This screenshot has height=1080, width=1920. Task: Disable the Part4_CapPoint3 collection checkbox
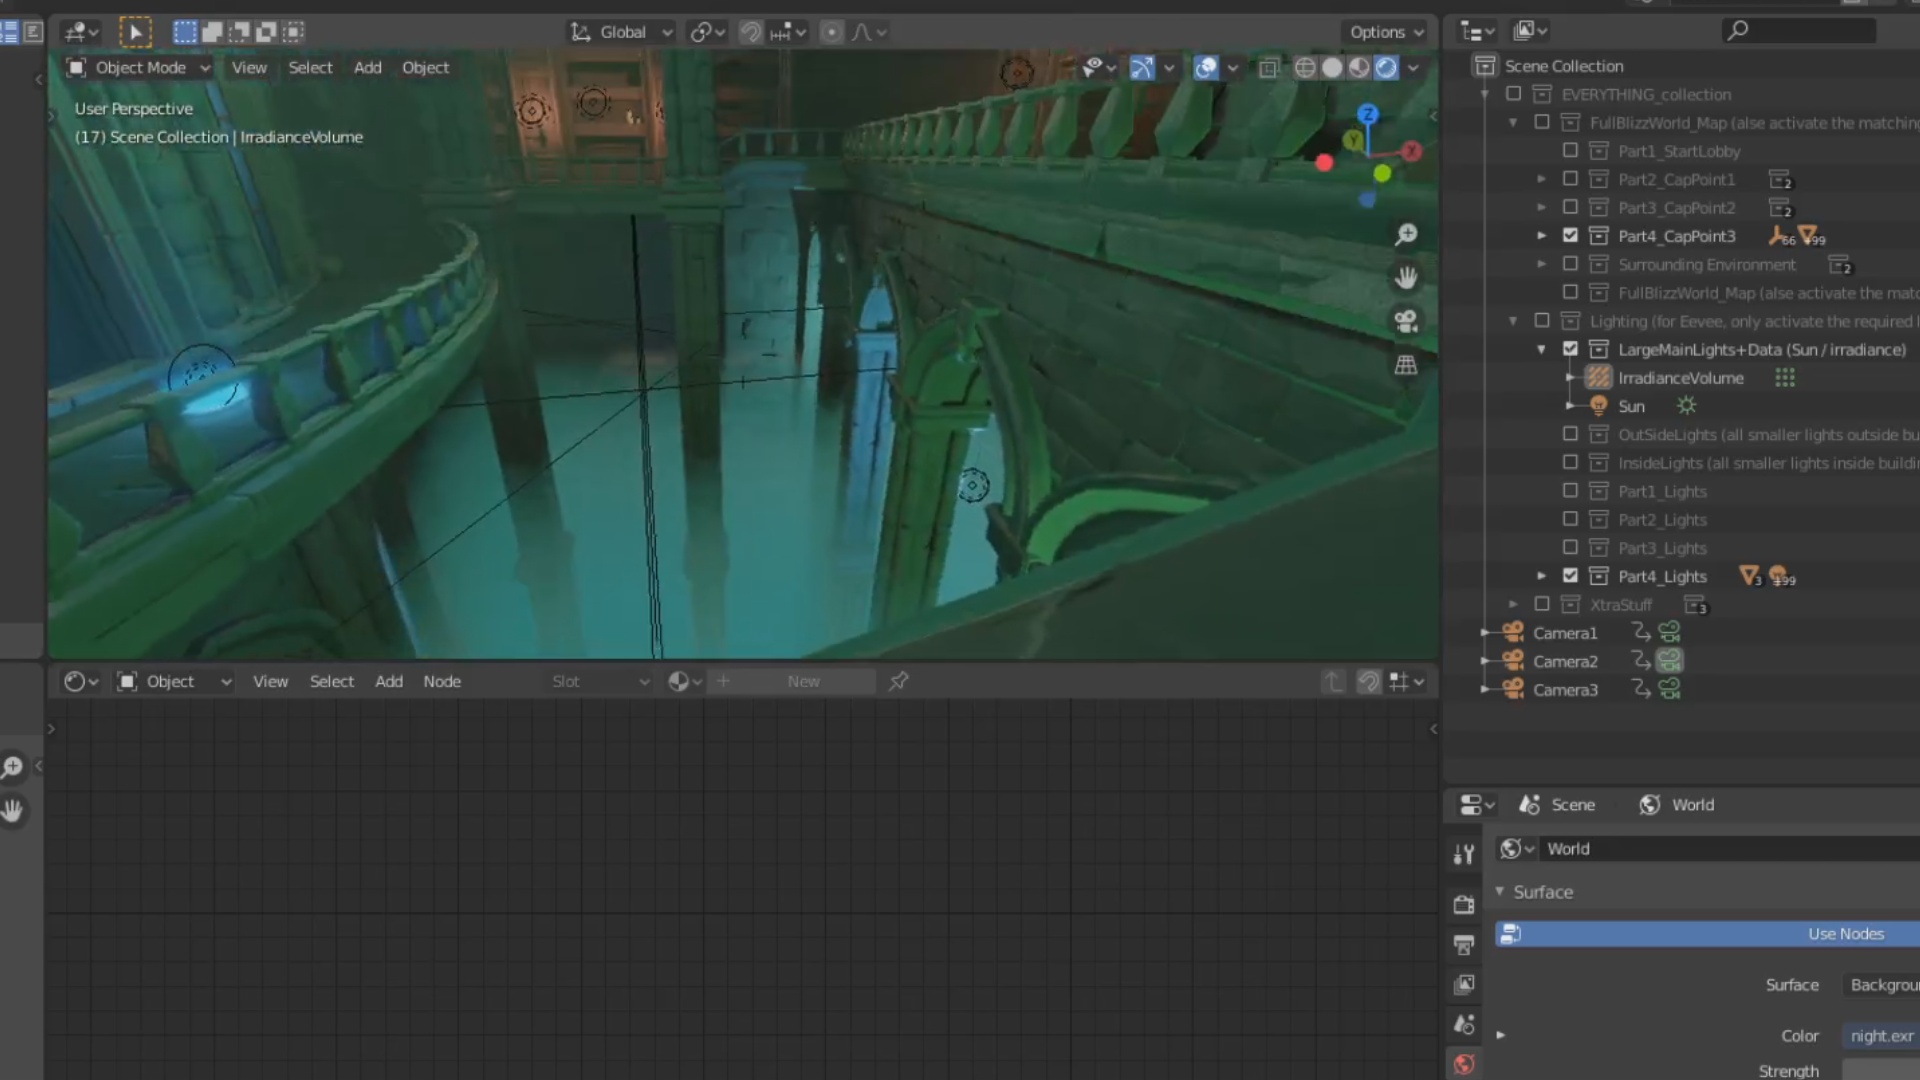(1570, 236)
